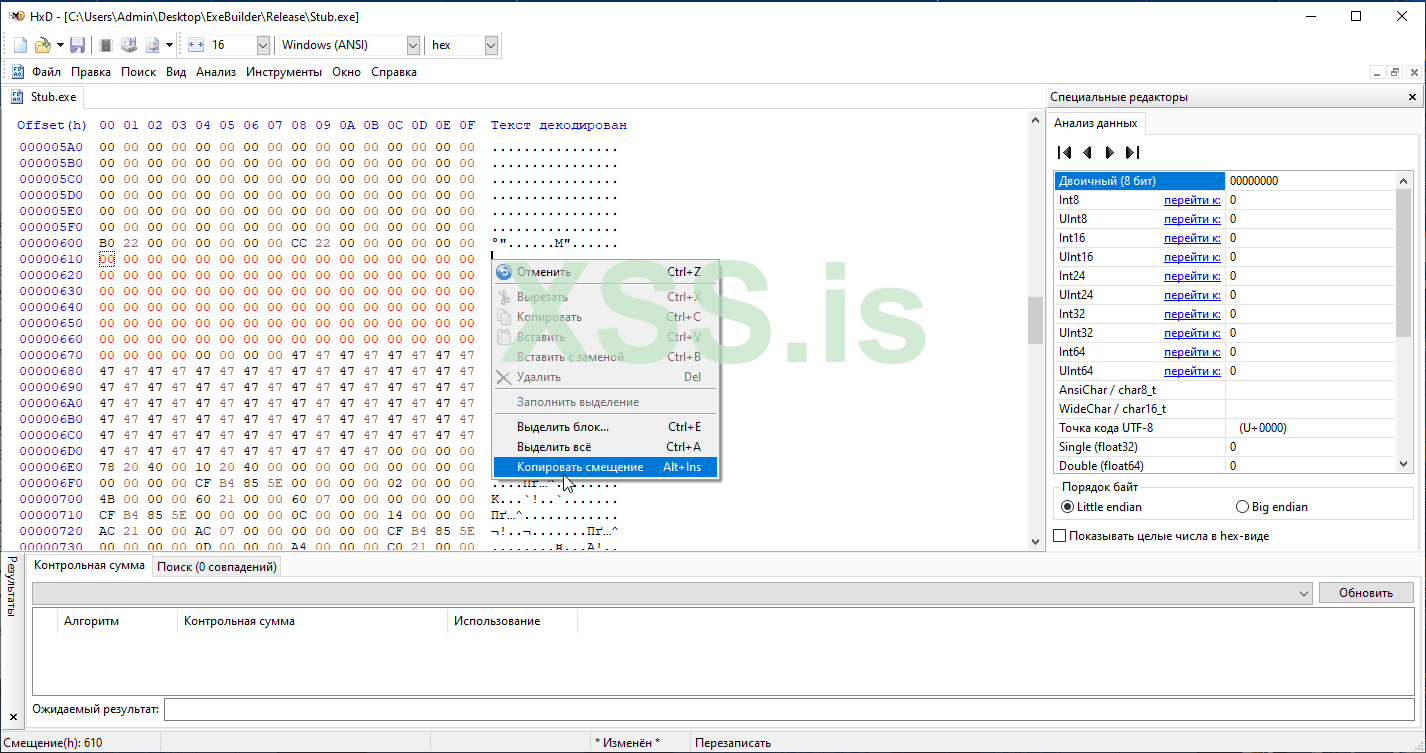Open the bytes per row 16 dropdown
The height and width of the screenshot is (753, 1426).
pyautogui.click(x=263, y=45)
